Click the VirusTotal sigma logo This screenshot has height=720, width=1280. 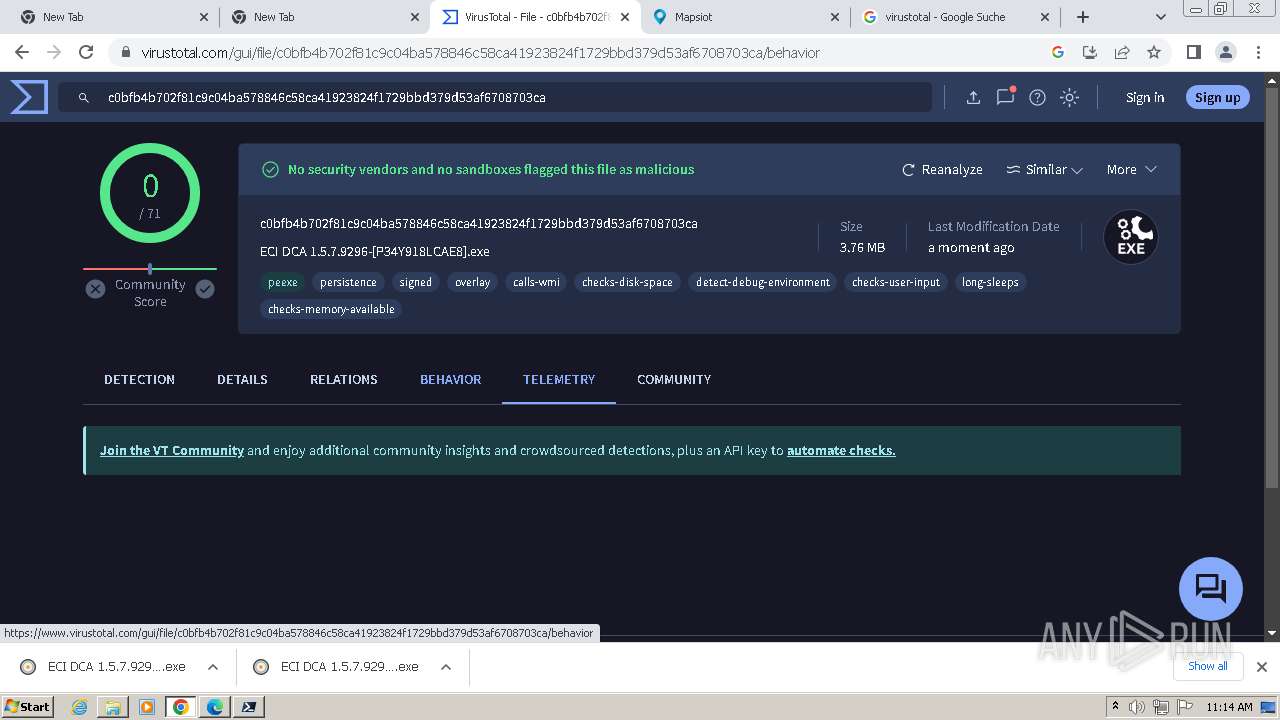click(29, 97)
